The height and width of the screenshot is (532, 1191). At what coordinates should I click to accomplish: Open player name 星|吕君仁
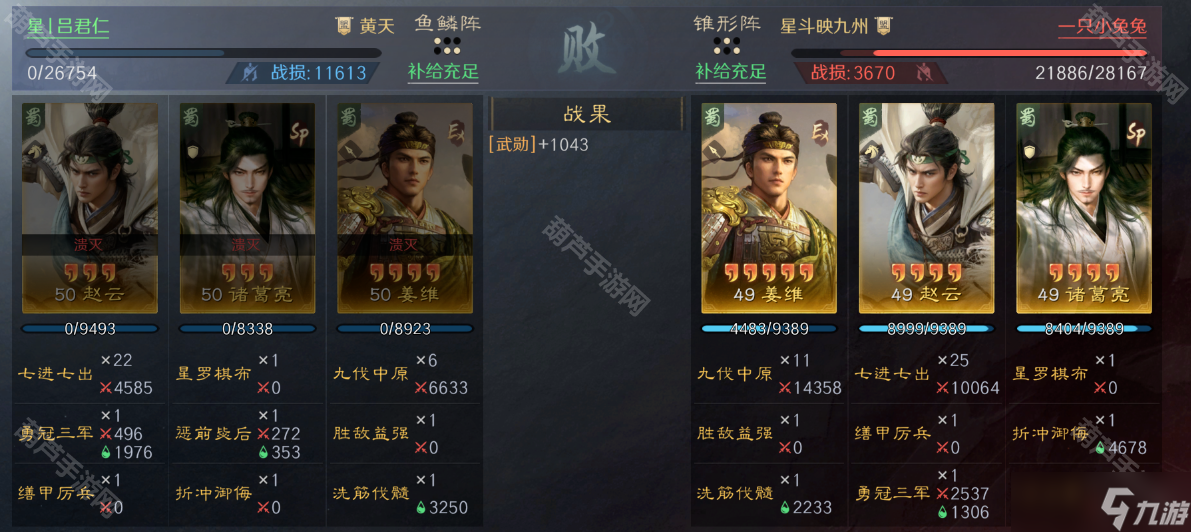coord(68,27)
